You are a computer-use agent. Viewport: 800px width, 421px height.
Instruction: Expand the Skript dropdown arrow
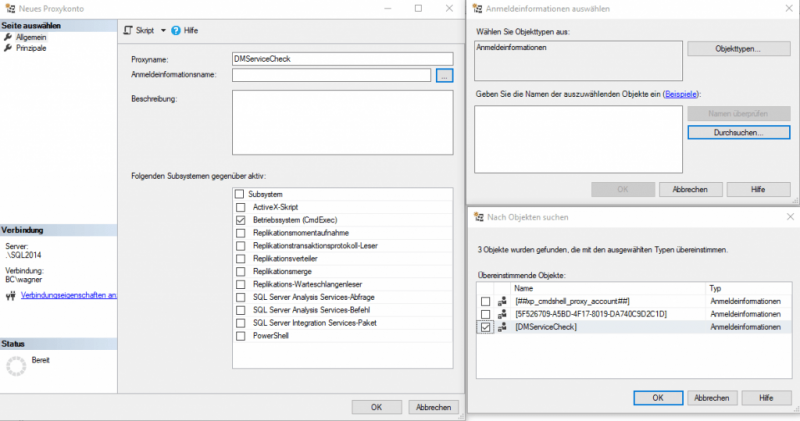[x=163, y=31]
